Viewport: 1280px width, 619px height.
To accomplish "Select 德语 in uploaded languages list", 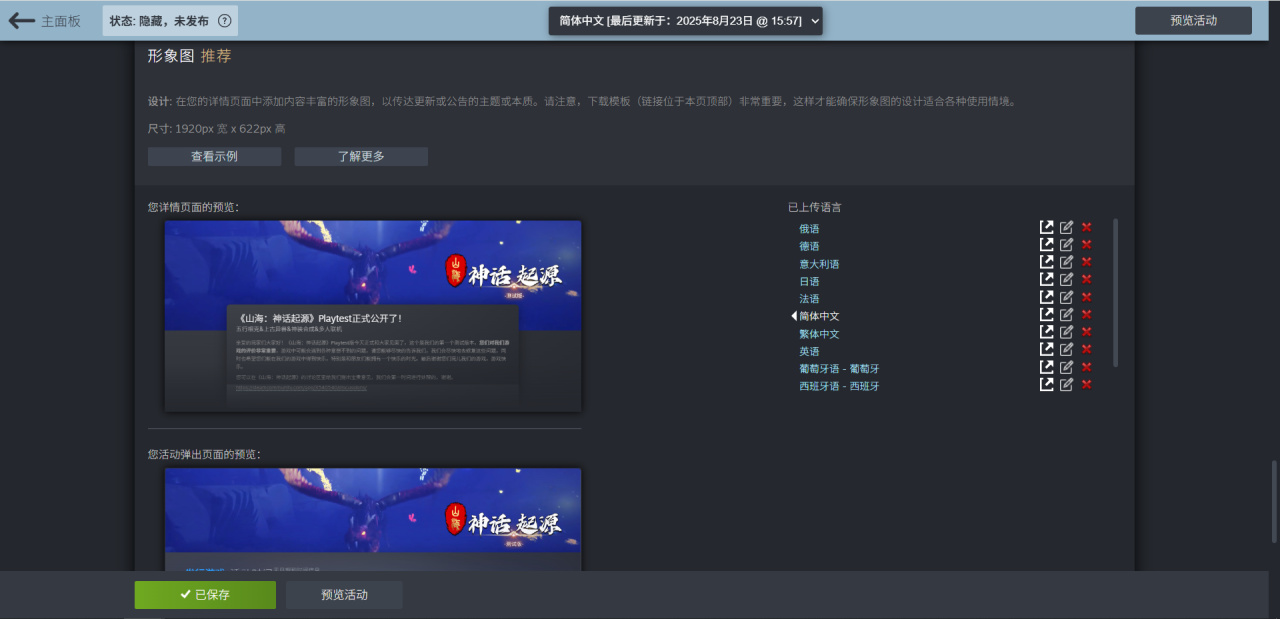I will tap(809, 246).
